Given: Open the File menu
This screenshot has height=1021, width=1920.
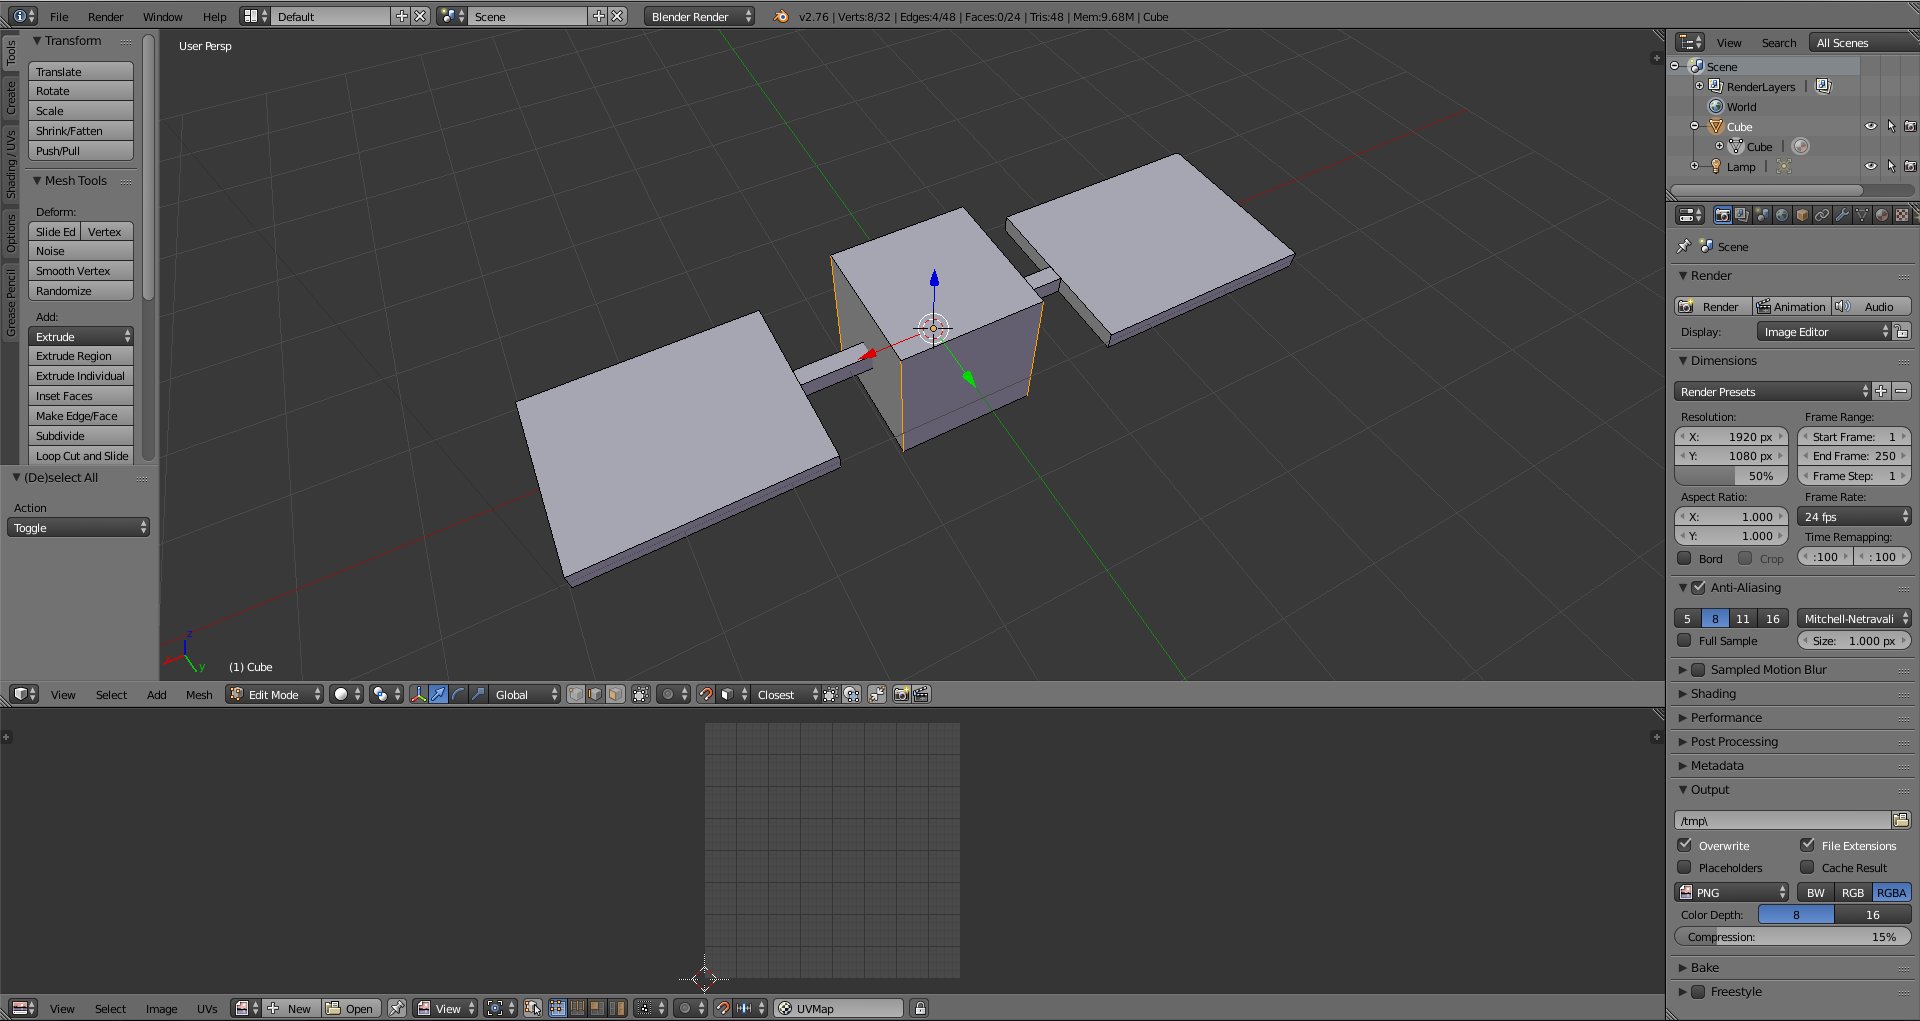Looking at the screenshot, I should 59,16.
